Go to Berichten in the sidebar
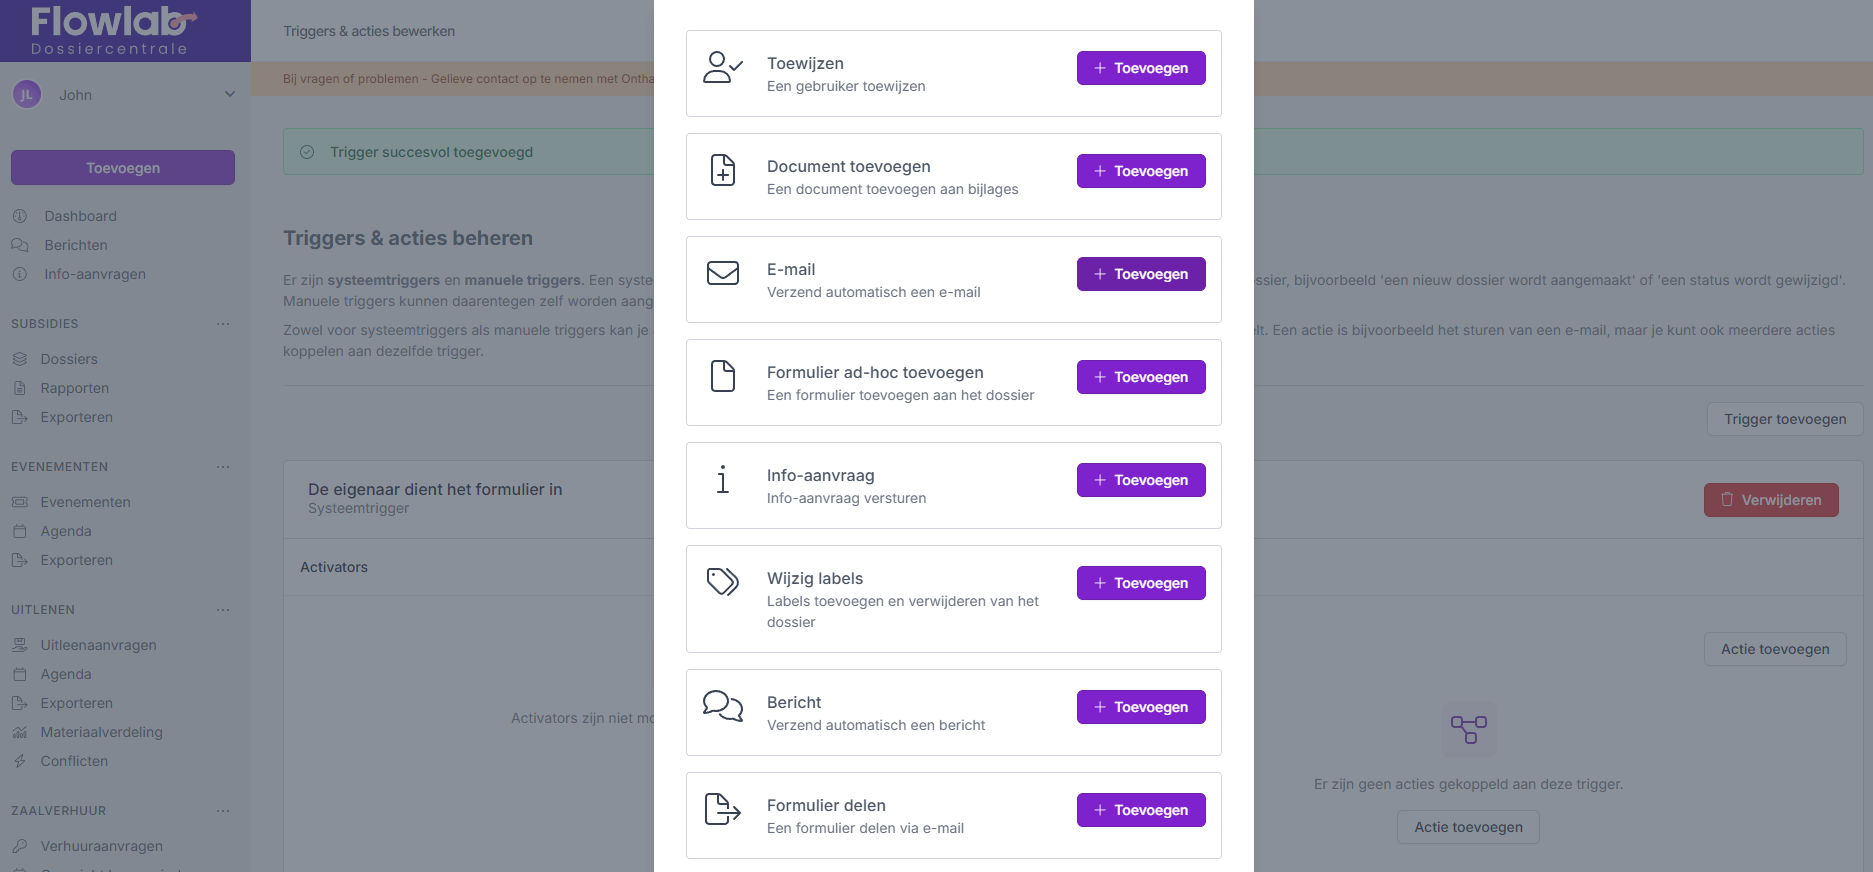The image size is (1873, 872). (x=75, y=245)
